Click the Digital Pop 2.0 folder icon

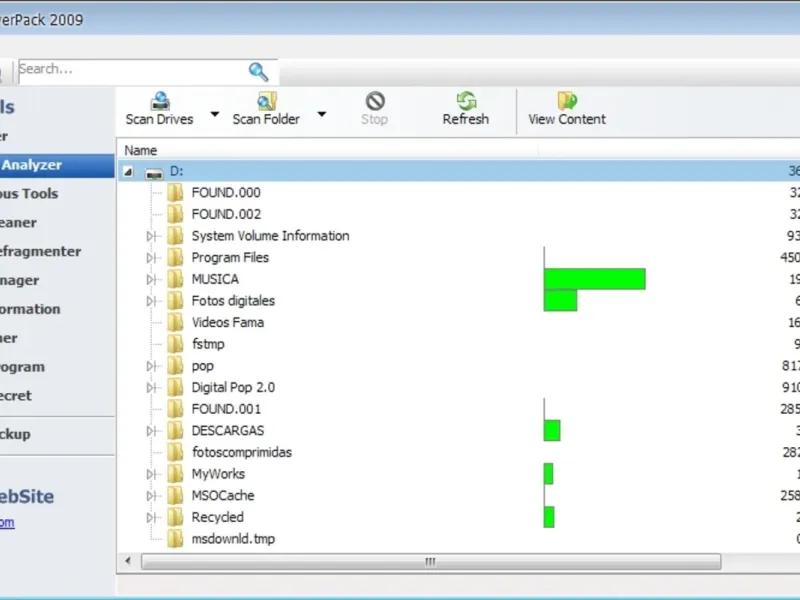[x=175, y=387]
